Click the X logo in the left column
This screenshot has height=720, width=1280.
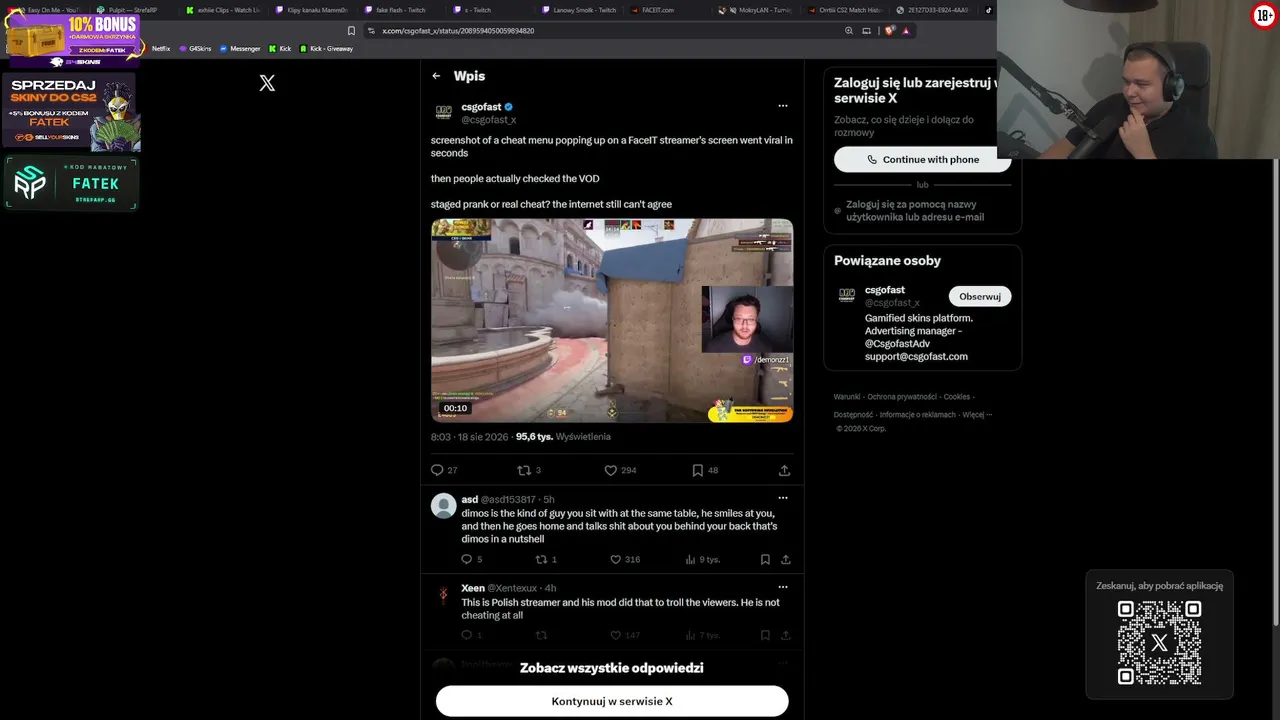tap(267, 83)
